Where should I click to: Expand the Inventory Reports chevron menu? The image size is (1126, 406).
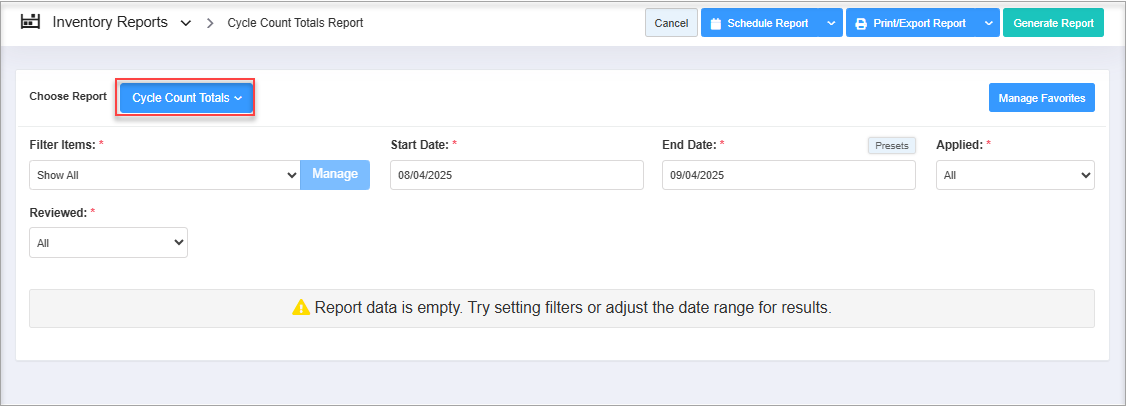(186, 23)
